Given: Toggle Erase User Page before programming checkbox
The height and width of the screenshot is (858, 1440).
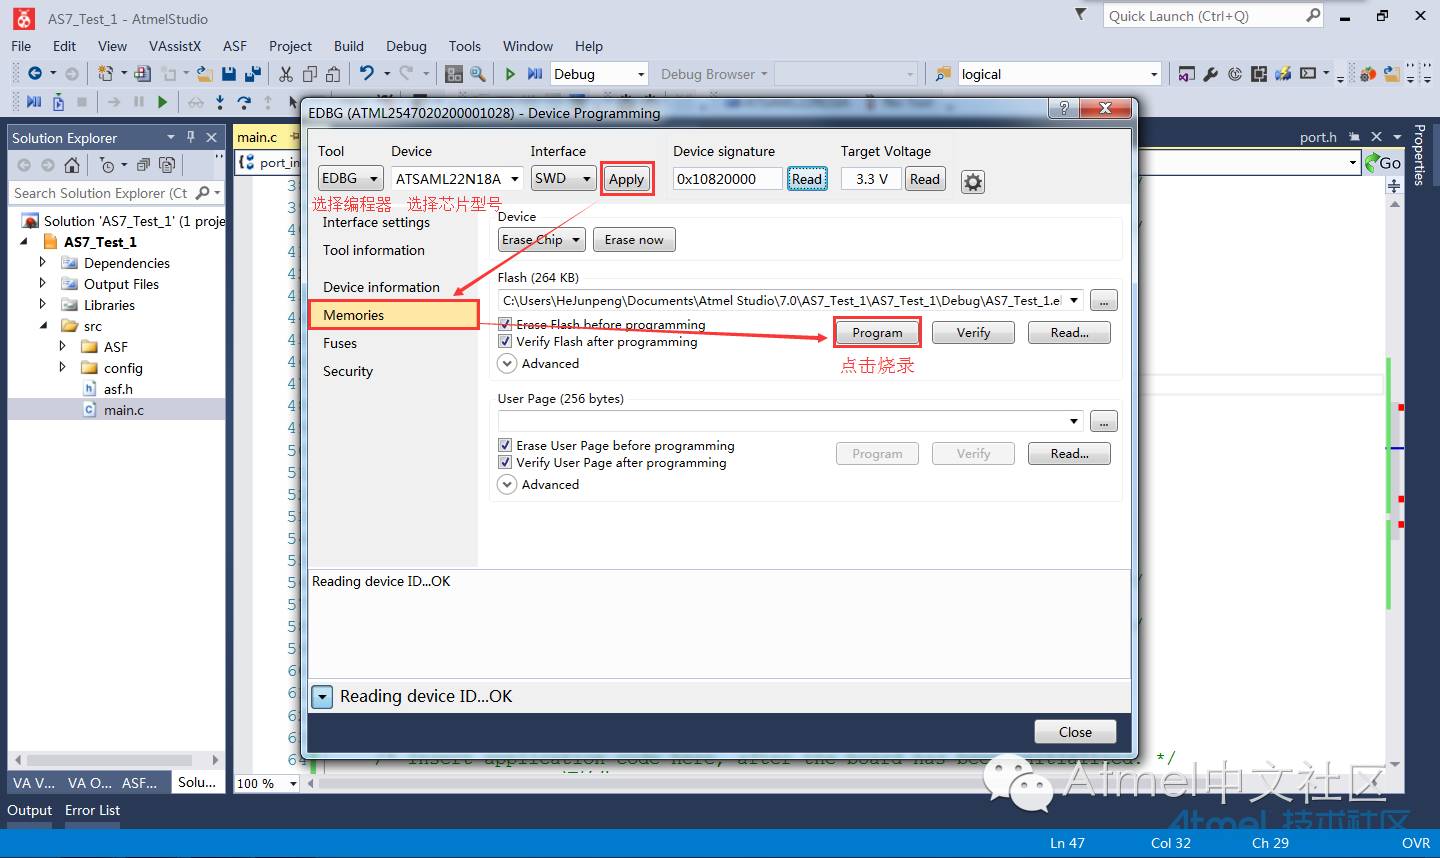Looking at the screenshot, I should click(x=505, y=445).
